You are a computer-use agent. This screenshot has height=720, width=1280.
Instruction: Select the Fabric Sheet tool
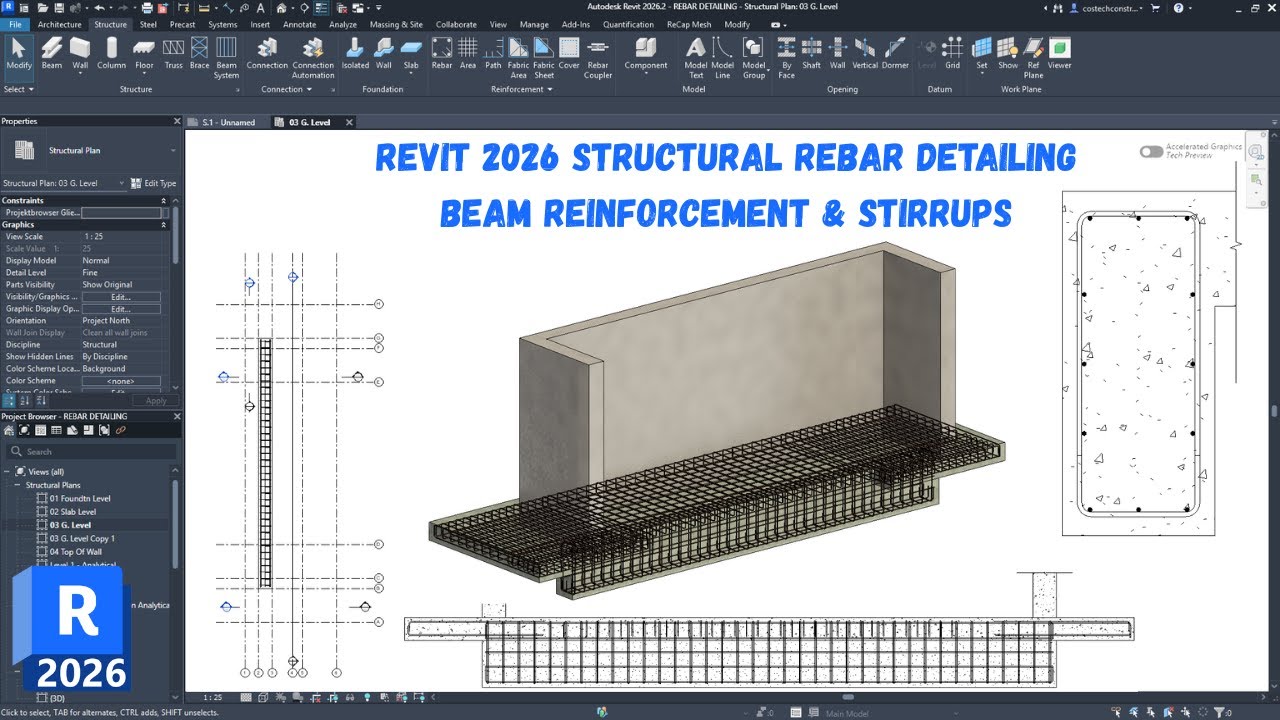pyautogui.click(x=544, y=58)
